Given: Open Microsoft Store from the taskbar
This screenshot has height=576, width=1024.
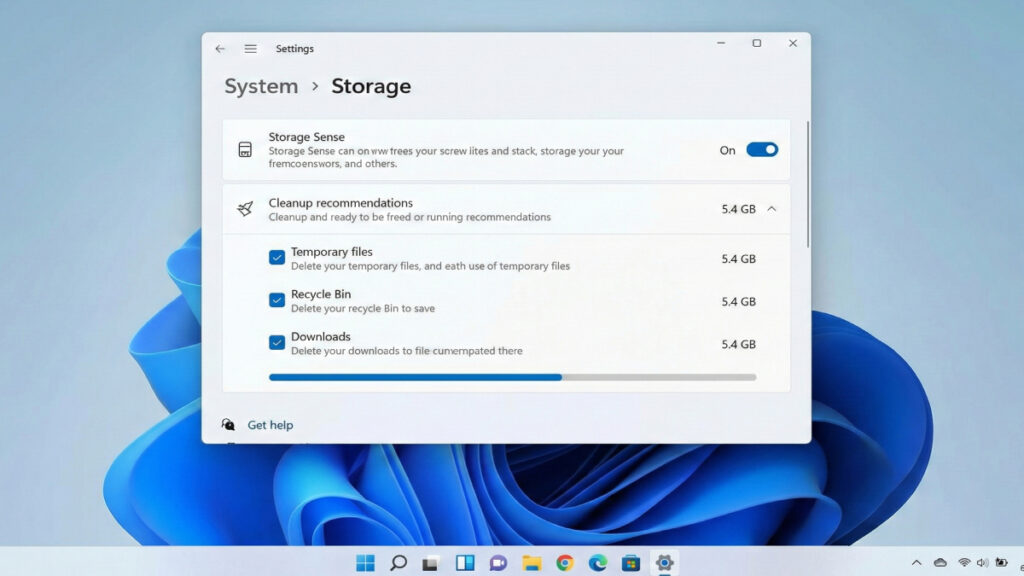Looking at the screenshot, I should tap(631, 563).
